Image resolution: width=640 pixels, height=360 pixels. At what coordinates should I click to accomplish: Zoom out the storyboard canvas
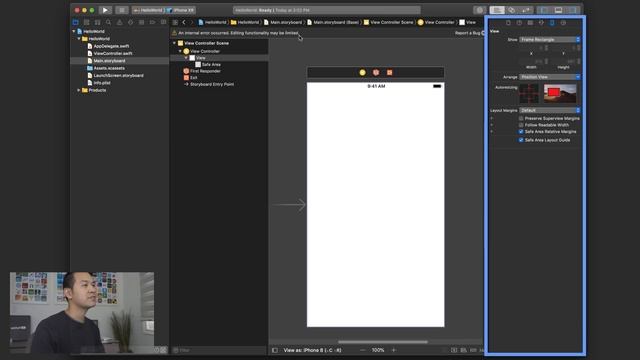(362, 350)
